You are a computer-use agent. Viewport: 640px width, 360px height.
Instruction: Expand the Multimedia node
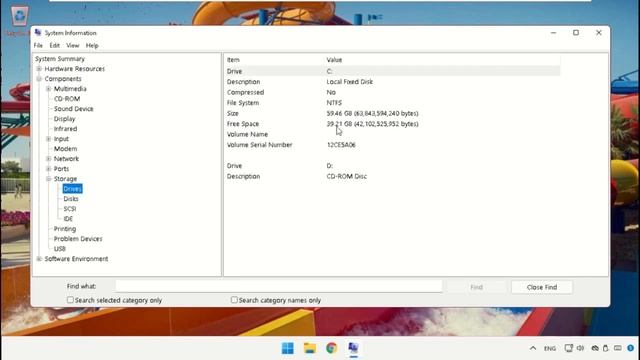49,89
